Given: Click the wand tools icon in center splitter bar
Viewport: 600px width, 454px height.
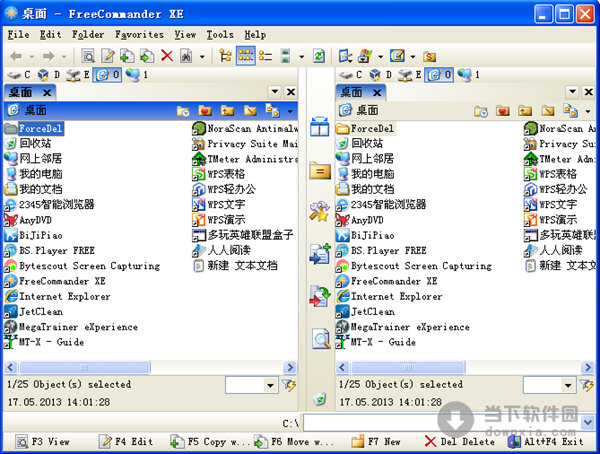Looking at the screenshot, I should click(320, 211).
